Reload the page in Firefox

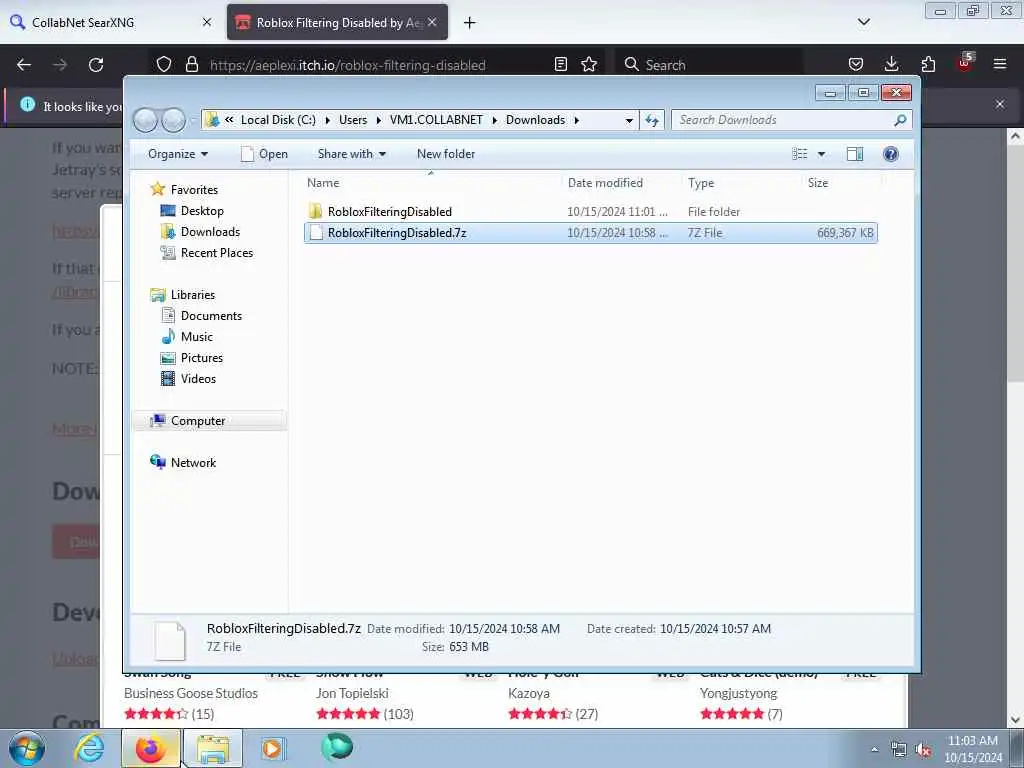[x=96, y=65]
